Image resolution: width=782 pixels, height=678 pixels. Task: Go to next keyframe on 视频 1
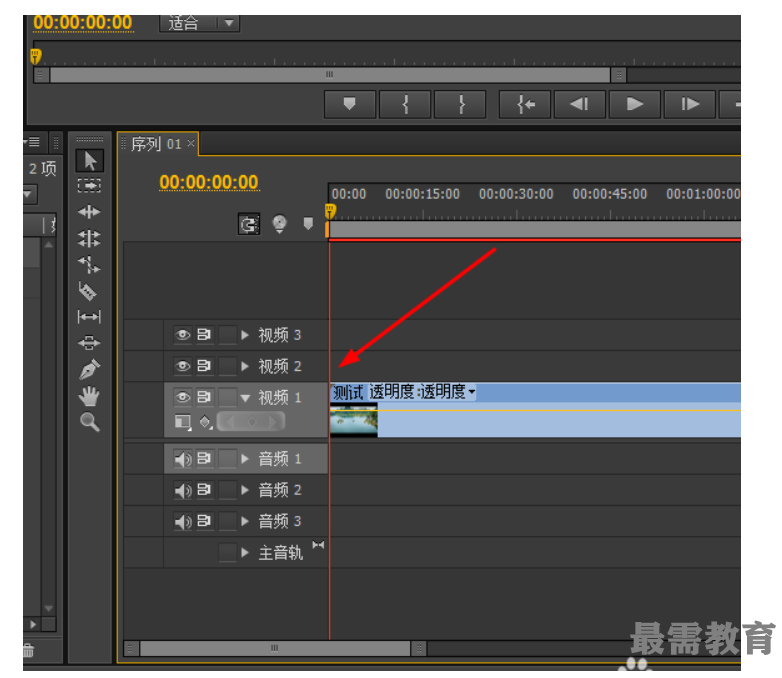click(273, 422)
